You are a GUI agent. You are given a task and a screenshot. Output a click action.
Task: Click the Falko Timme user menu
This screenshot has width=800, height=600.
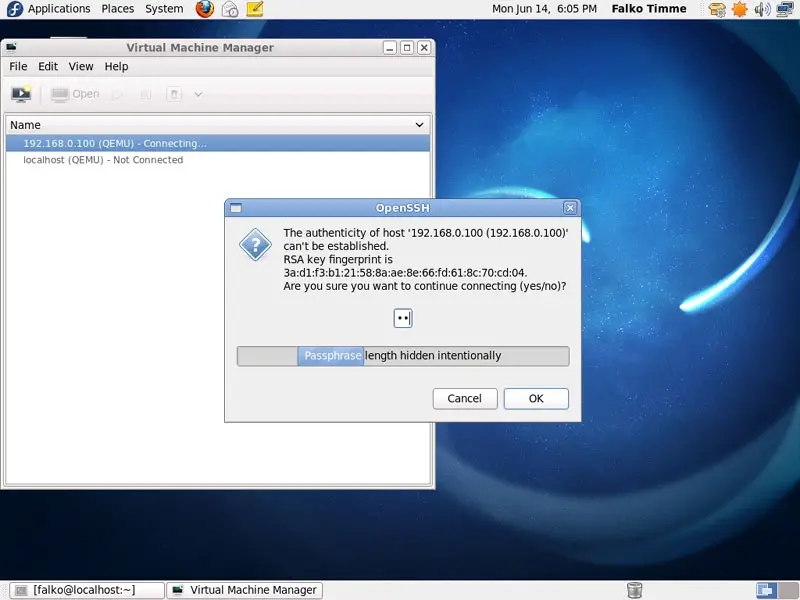pos(649,9)
